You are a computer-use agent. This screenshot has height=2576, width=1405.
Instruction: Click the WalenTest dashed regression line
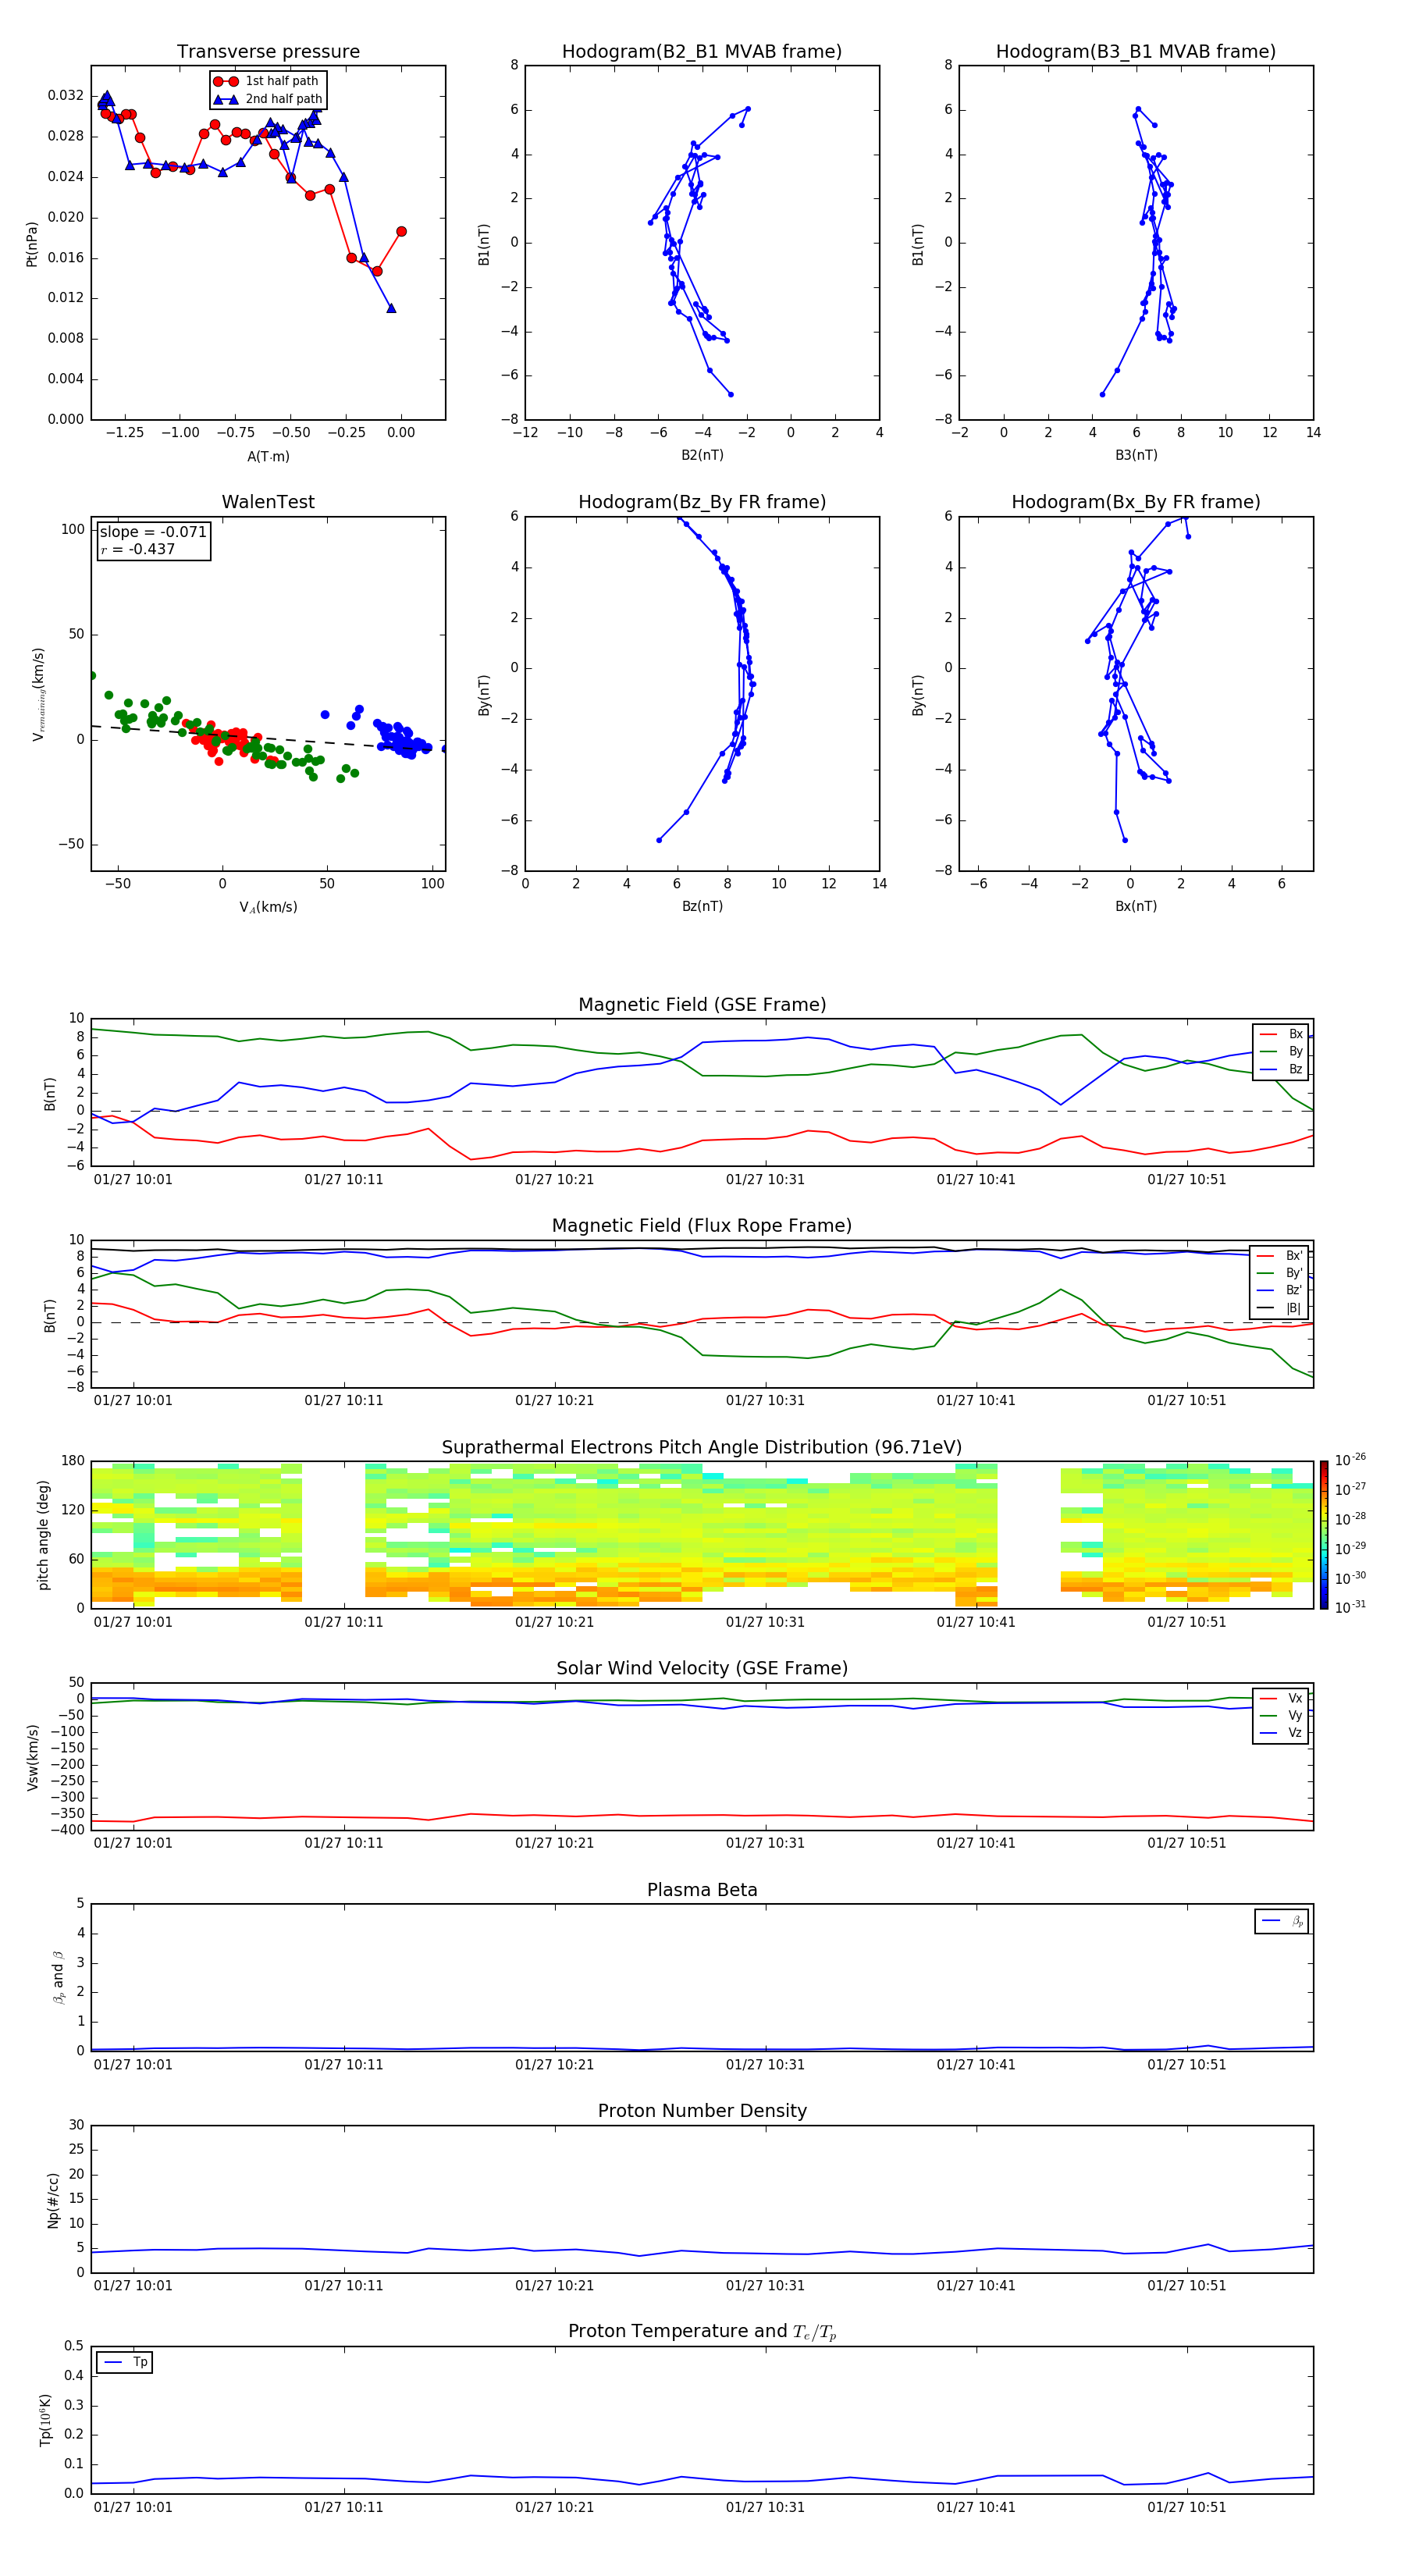point(268,737)
